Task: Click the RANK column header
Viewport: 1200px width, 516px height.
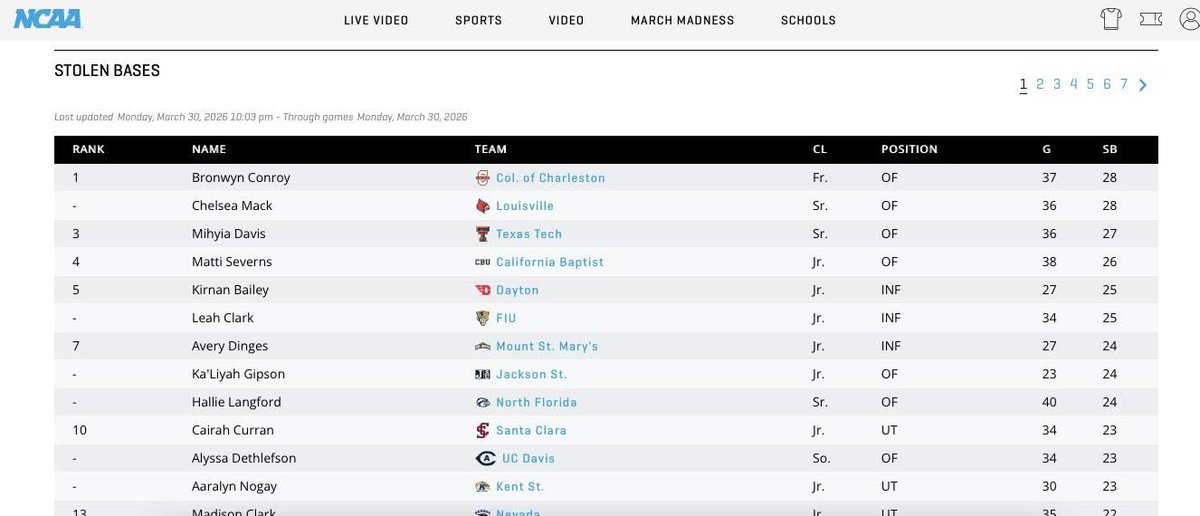Action: pyautogui.click(x=88, y=149)
